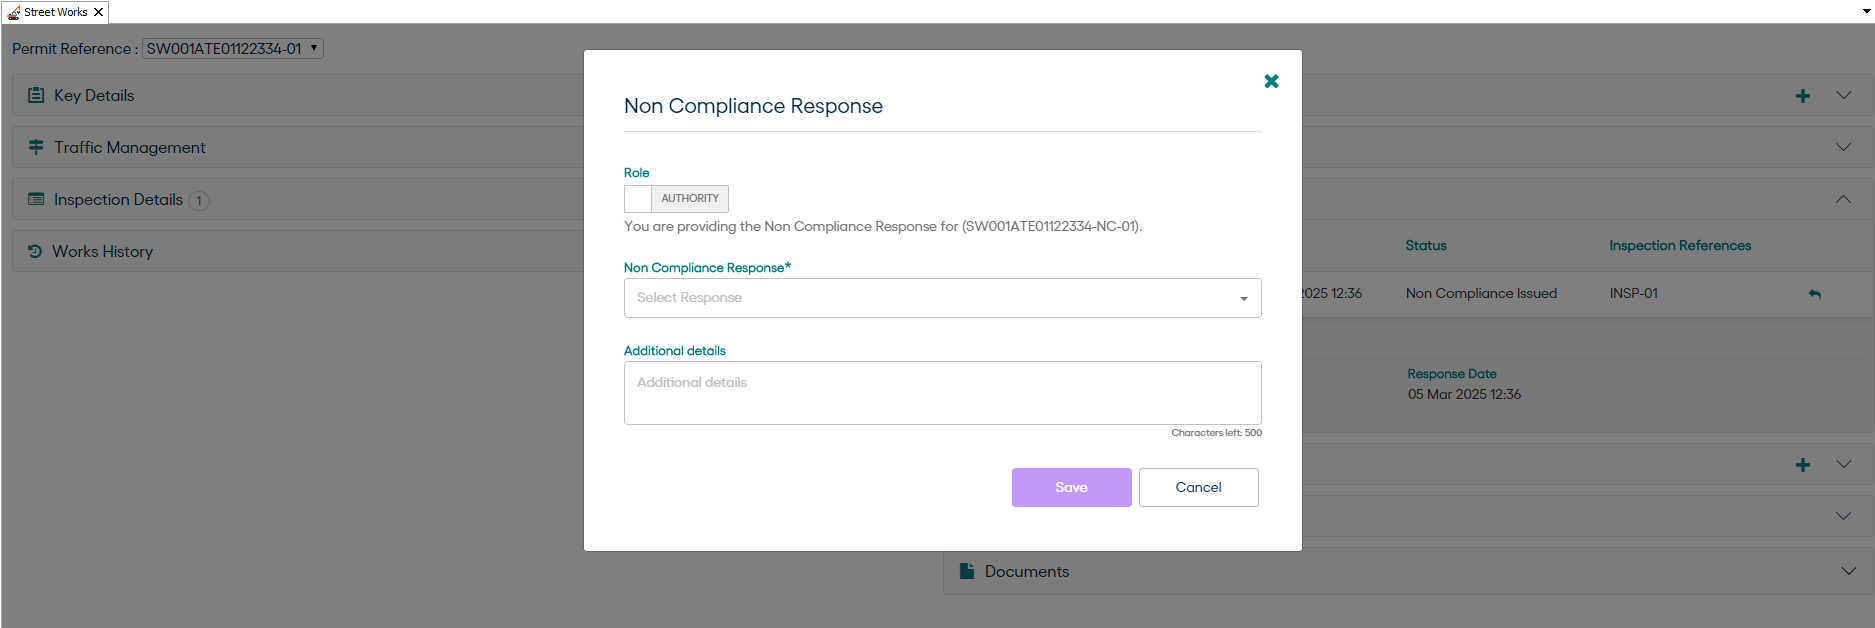The width and height of the screenshot is (1875, 628).
Task: Open the Permit Reference dropdown
Action: (x=233, y=49)
